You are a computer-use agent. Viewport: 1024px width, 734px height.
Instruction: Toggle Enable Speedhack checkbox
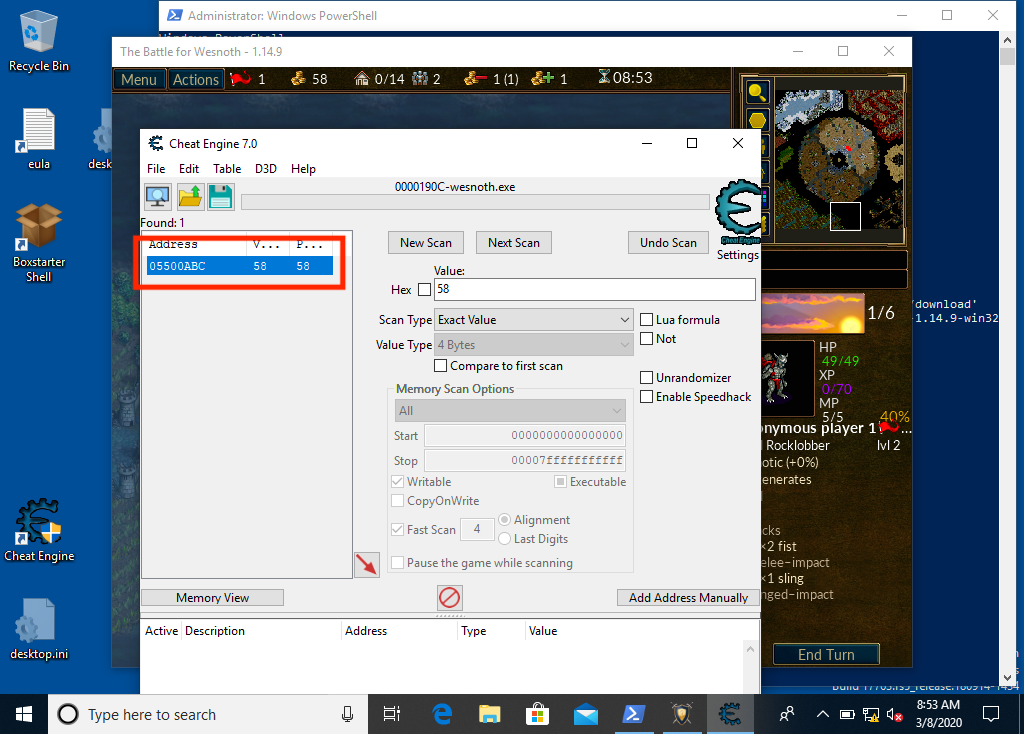(x=647, y=396)
